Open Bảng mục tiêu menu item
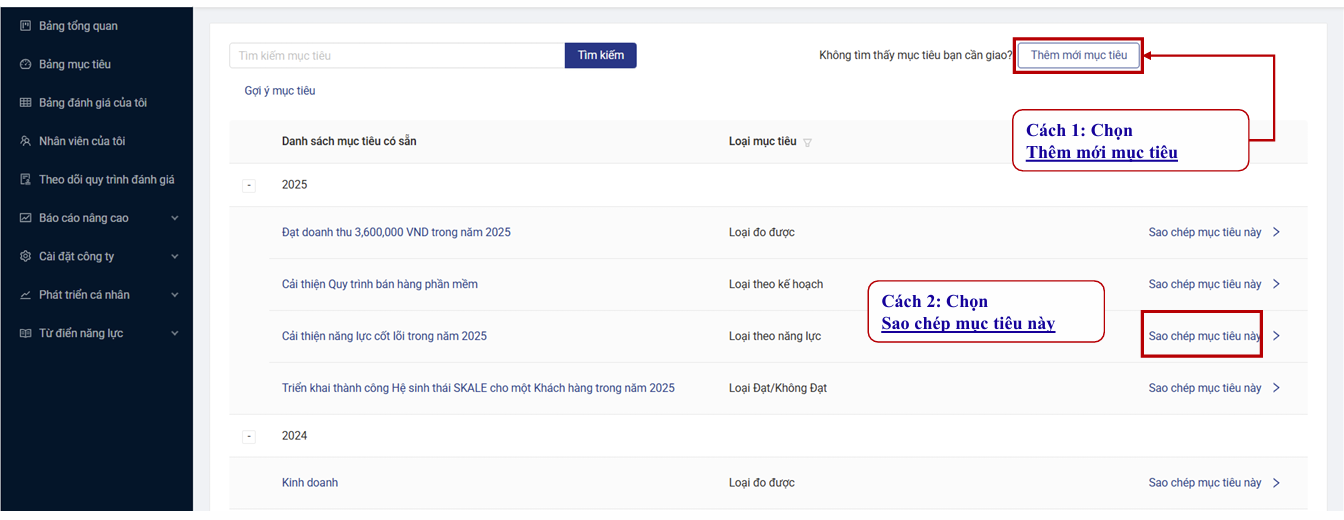 [x=75, y=64]
